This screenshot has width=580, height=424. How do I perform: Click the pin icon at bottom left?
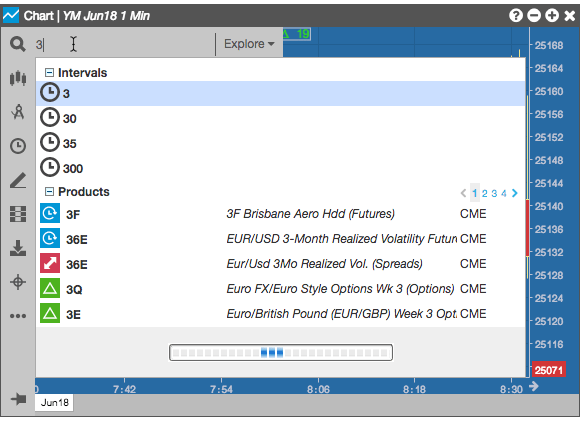pyautogui.click(x=18, y=399)
